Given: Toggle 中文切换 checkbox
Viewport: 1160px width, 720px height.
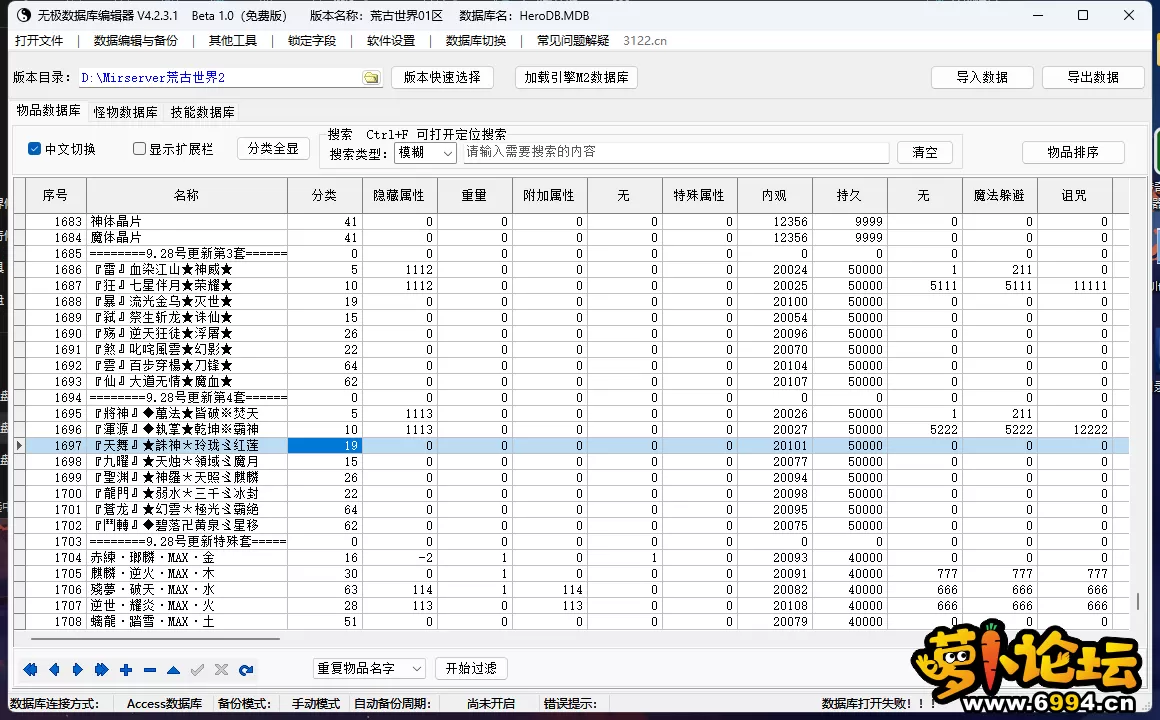Looking at the screenshot, I should point(34,149).
